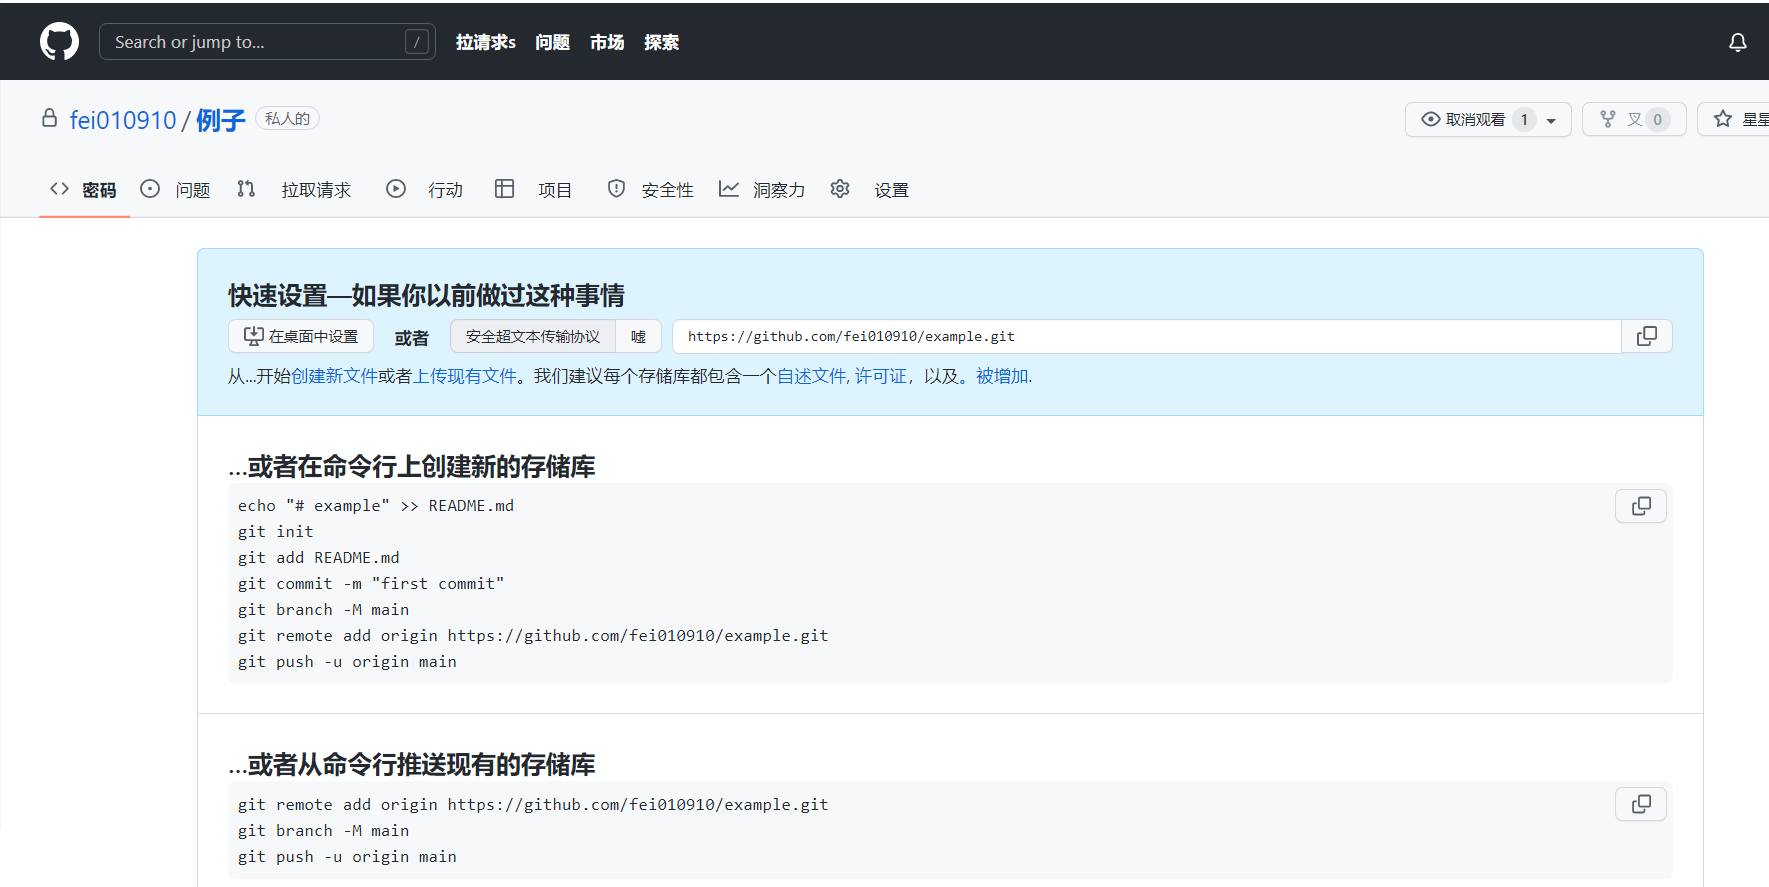Image resolution: width=1769 pixels, height=887 pixels.
Task: Open the notifications bell
Action: pos(1738,42)
